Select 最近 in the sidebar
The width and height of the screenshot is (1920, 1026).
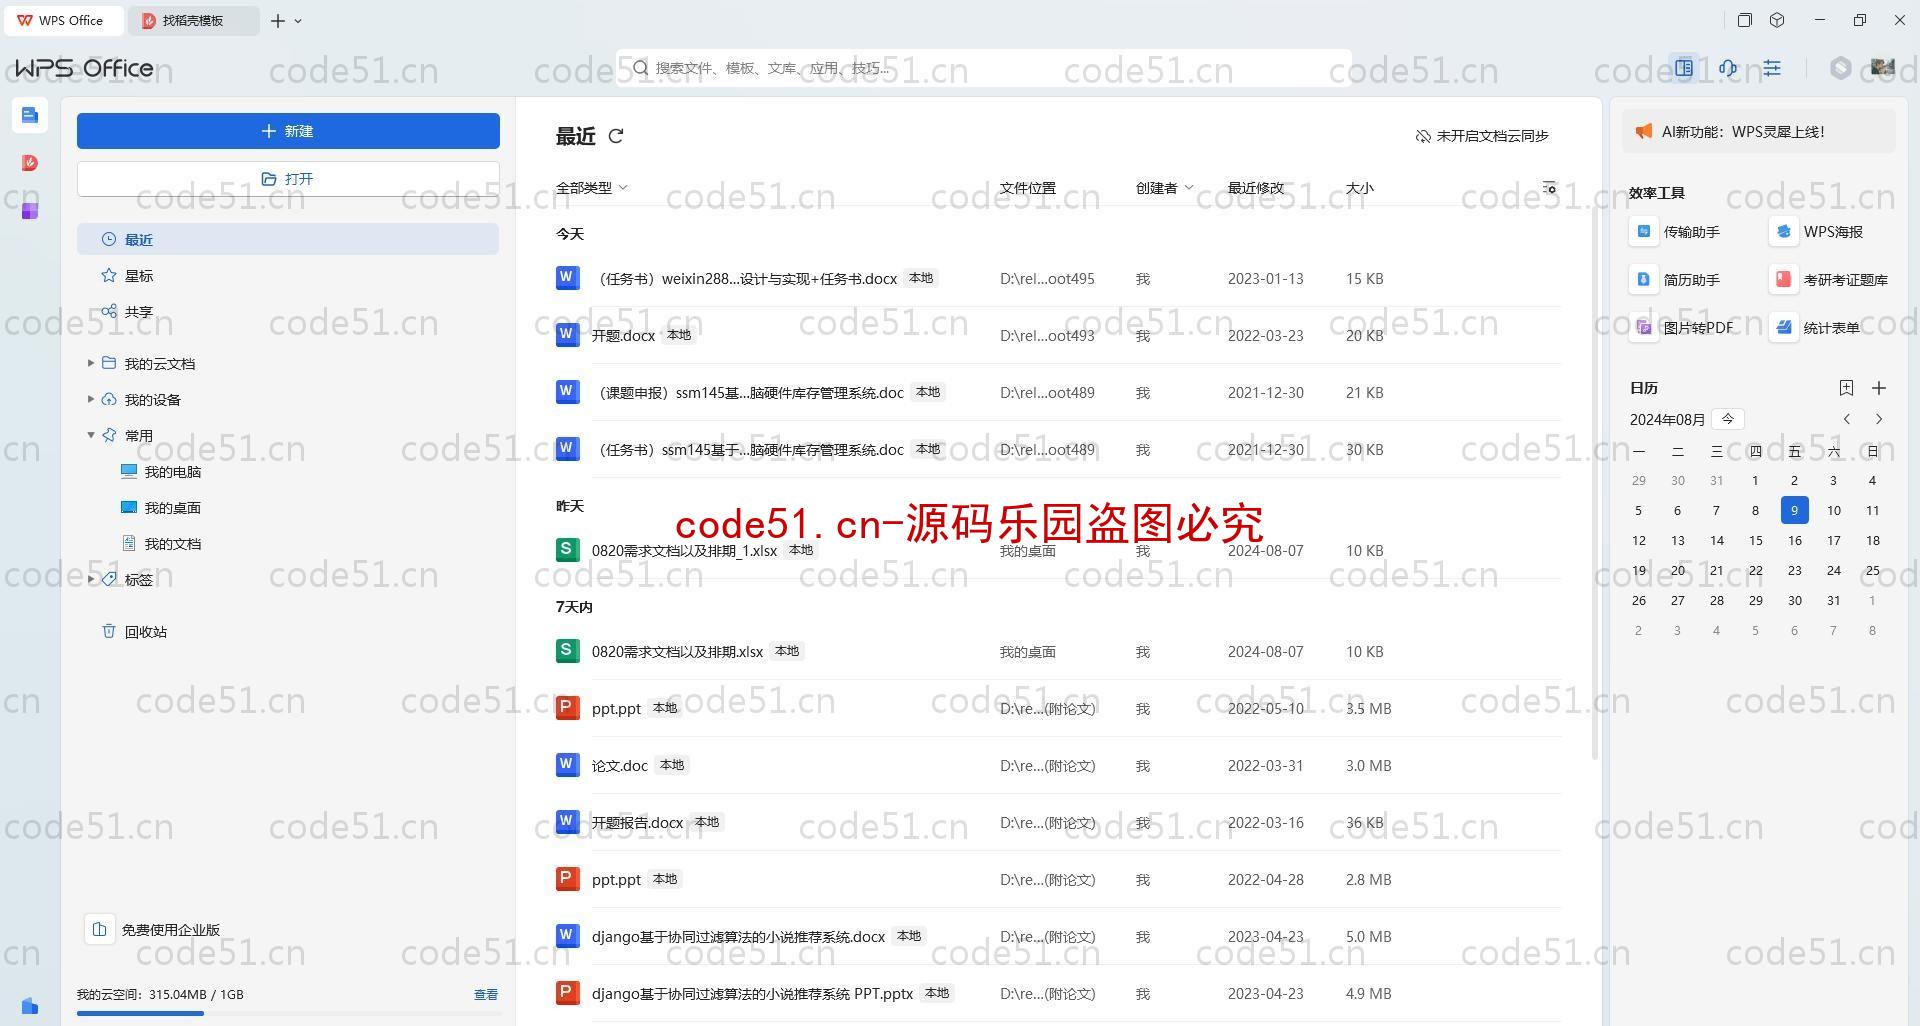[x=288, y=240]
